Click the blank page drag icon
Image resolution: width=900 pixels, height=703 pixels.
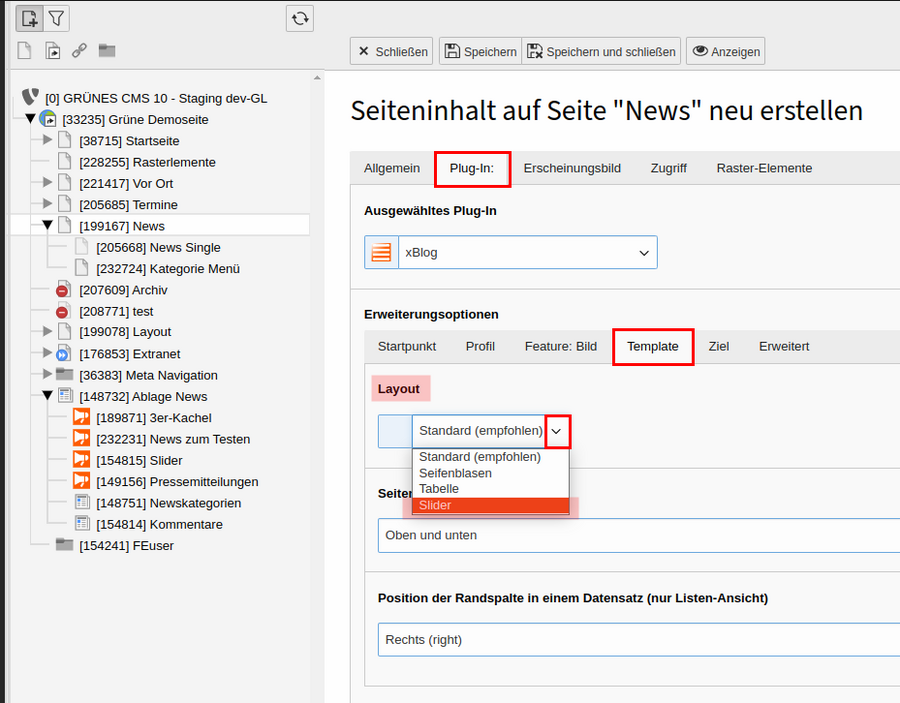point(25,51)
